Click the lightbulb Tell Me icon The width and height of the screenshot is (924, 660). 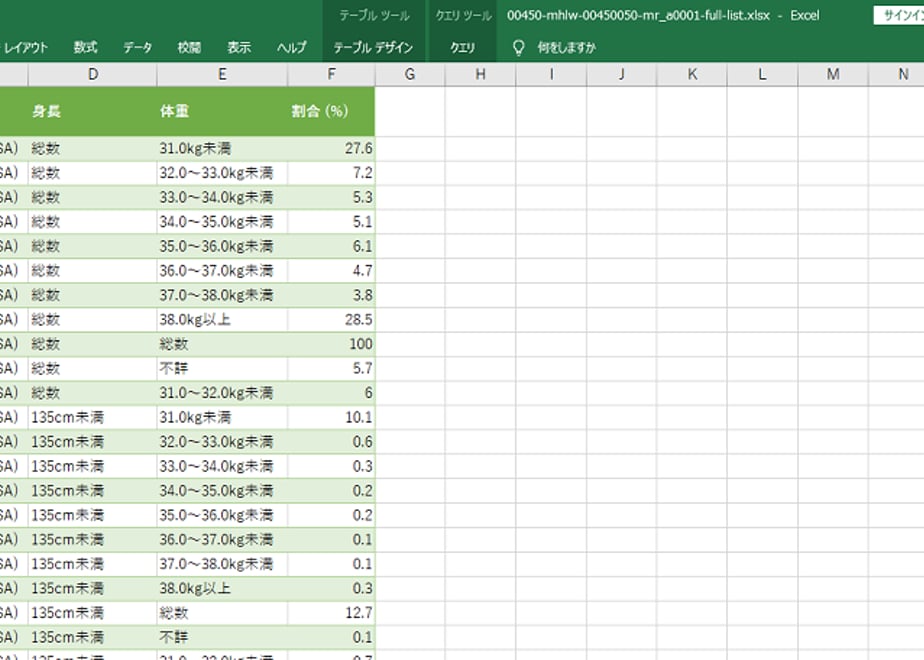pyautogui.click(x=518, y=48)
